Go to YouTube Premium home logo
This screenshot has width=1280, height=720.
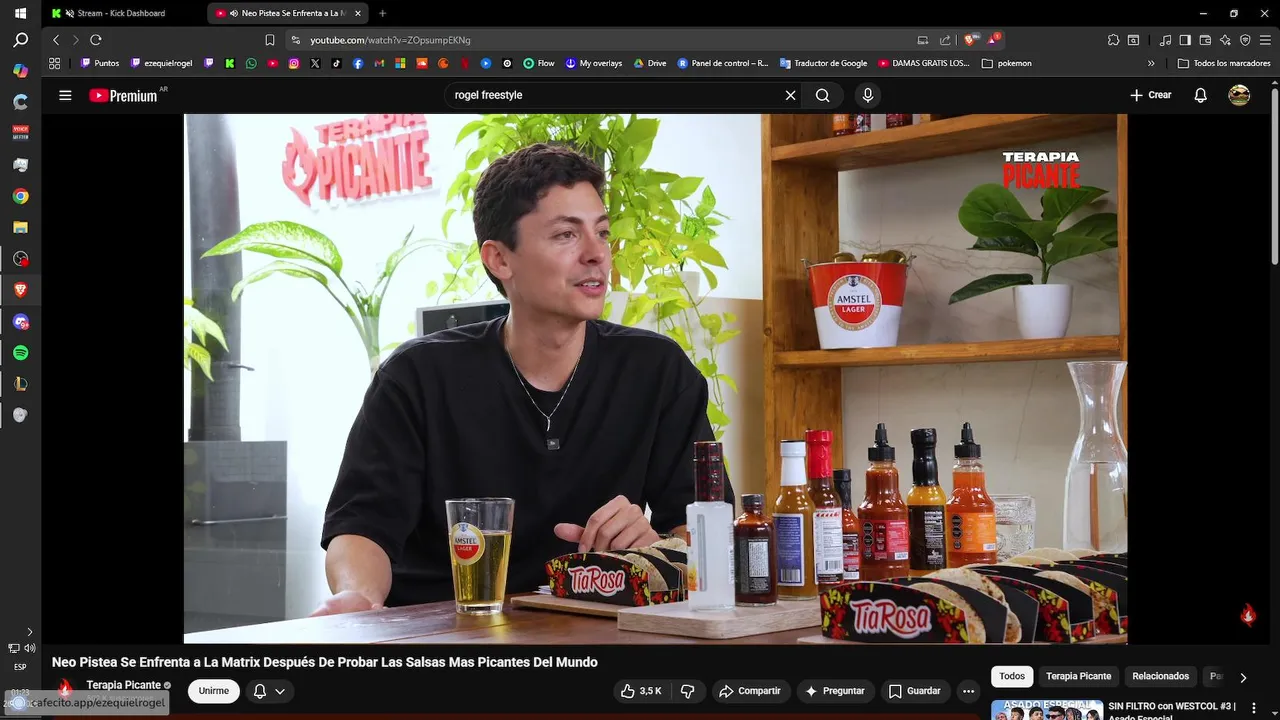pos(124,95)
